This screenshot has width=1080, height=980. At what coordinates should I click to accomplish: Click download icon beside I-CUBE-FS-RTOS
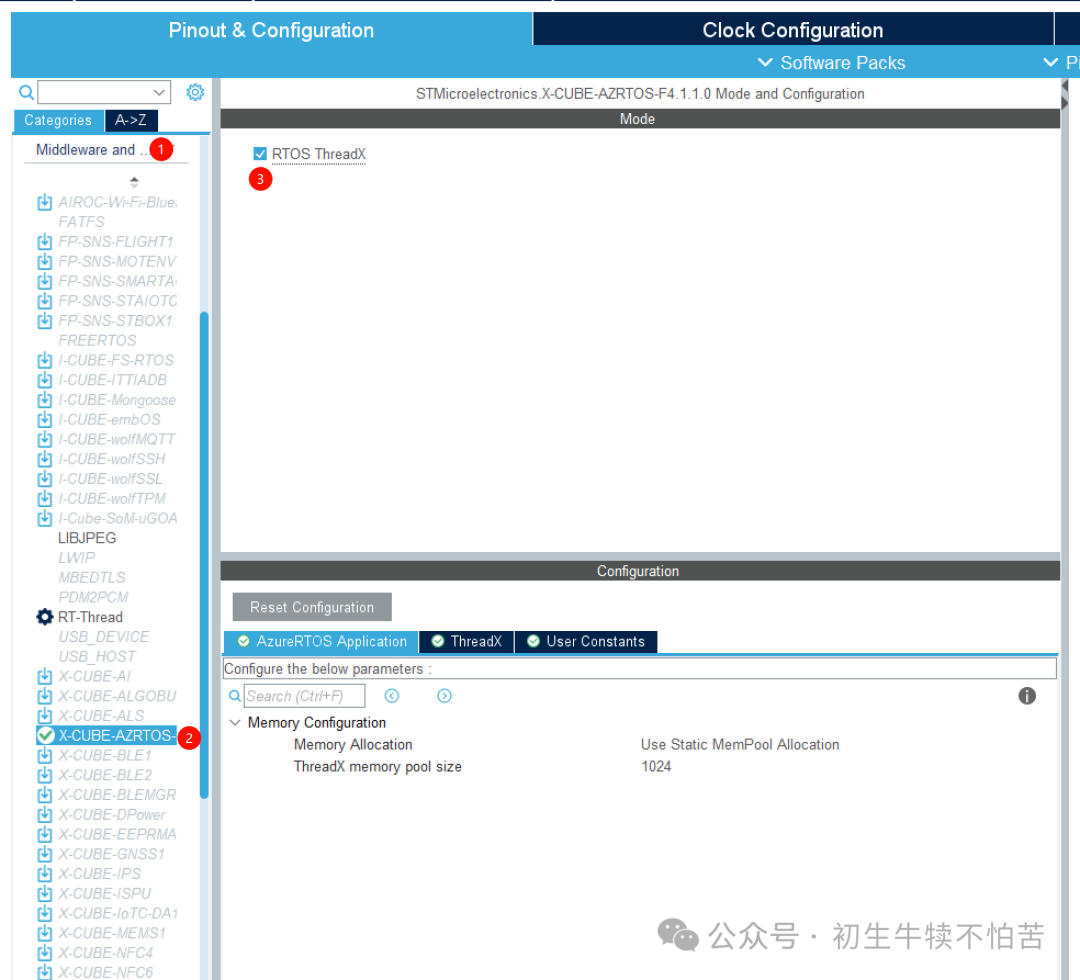click(x=45, y=360)
